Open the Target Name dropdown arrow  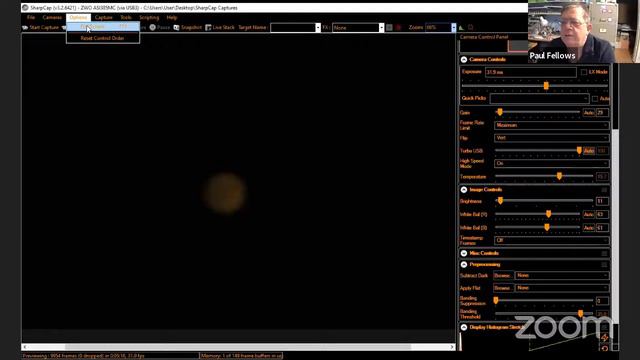coord(318,27)
